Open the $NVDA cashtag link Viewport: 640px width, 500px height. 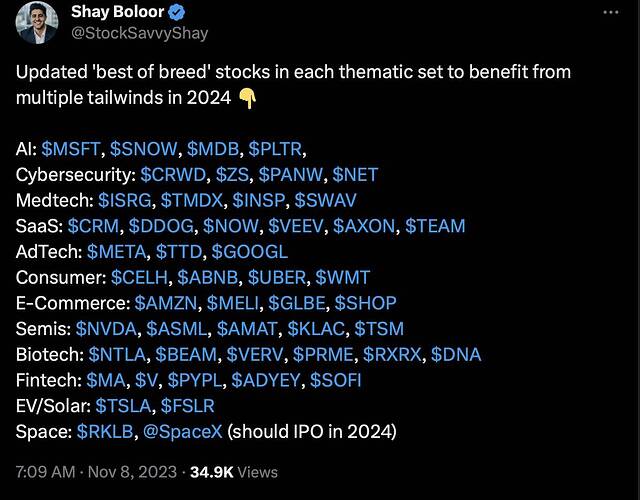tap(106, 329)
